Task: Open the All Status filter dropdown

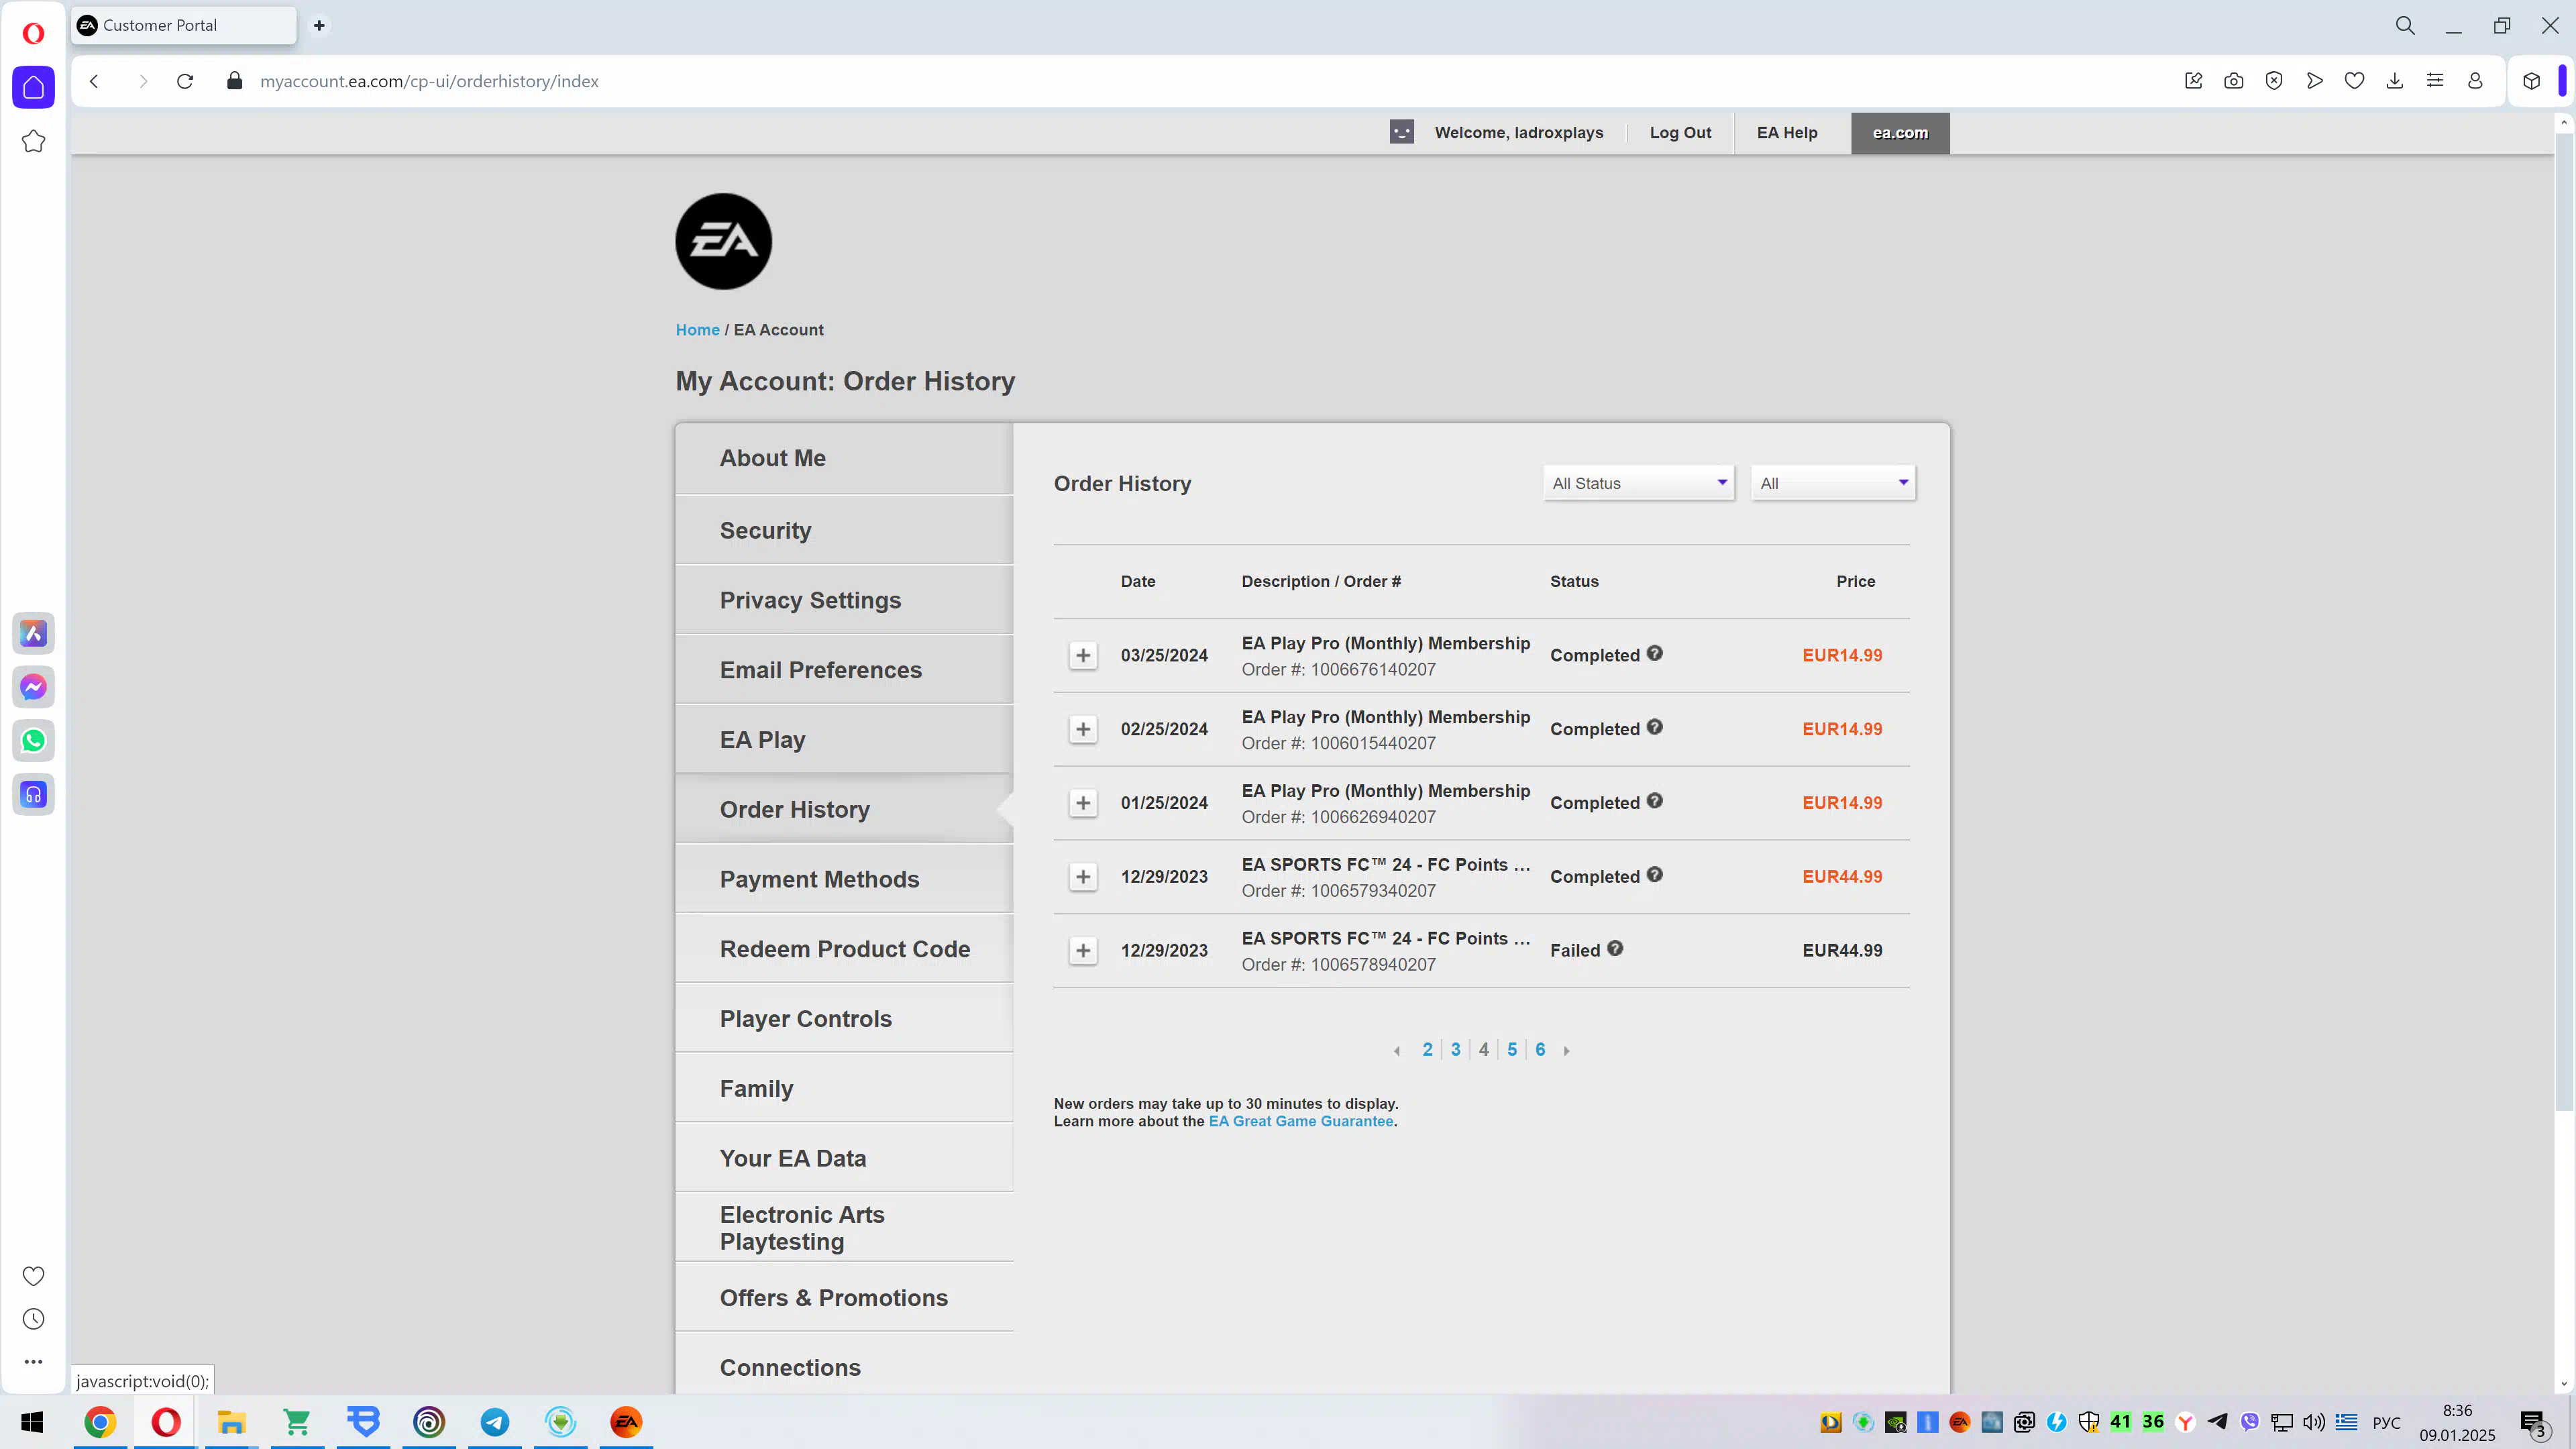Action: 1639,483
